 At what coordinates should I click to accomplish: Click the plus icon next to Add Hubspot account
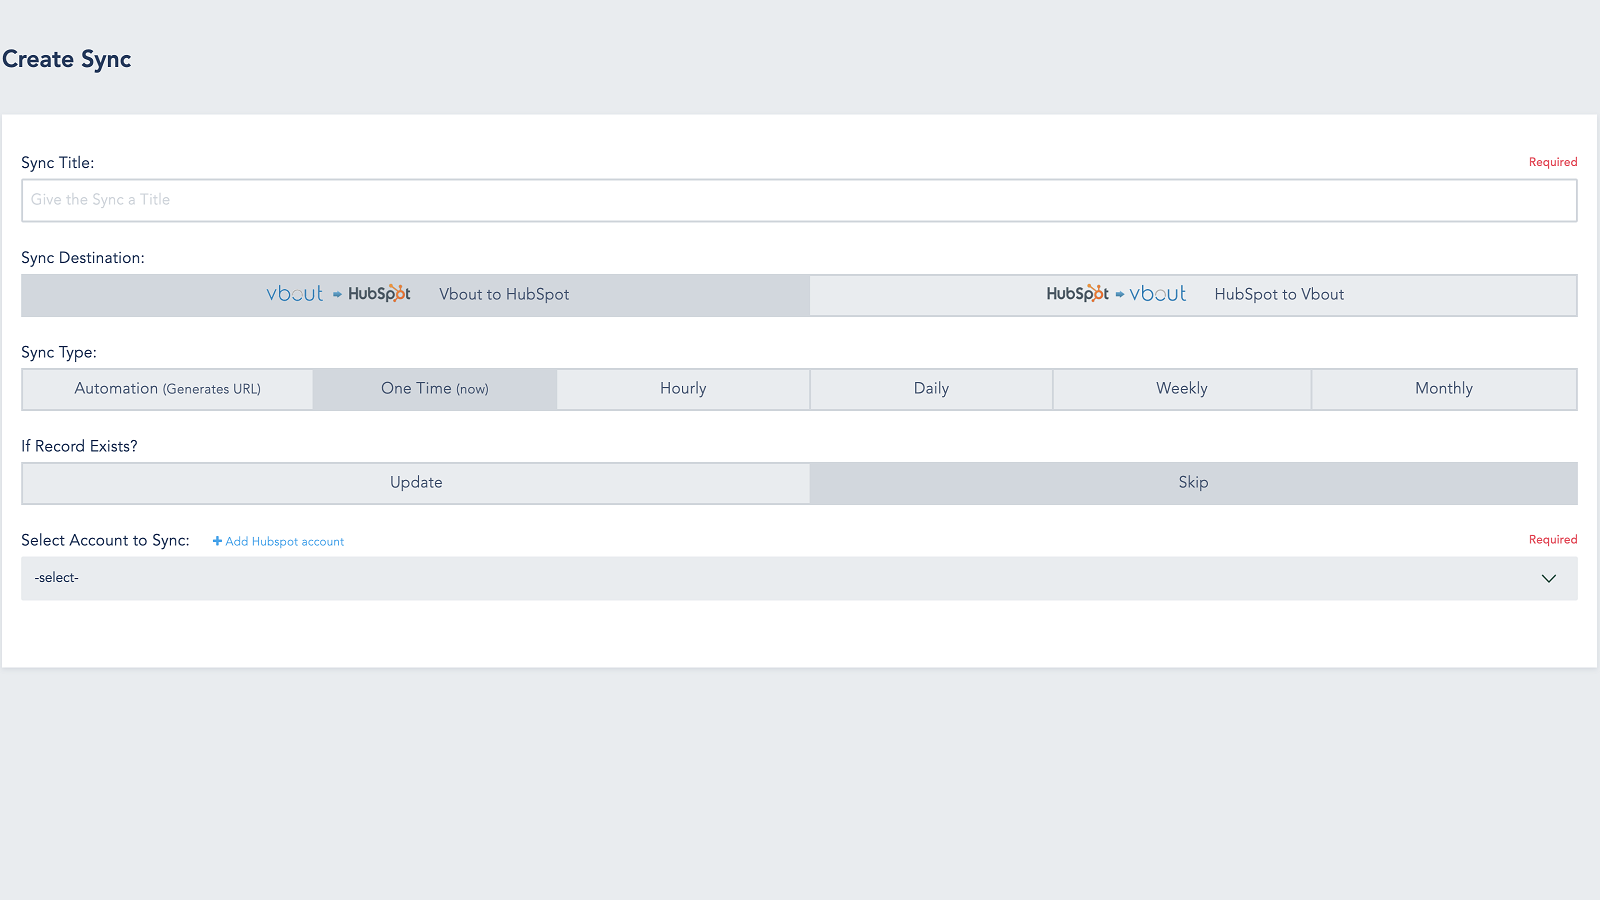pos(217,541)
